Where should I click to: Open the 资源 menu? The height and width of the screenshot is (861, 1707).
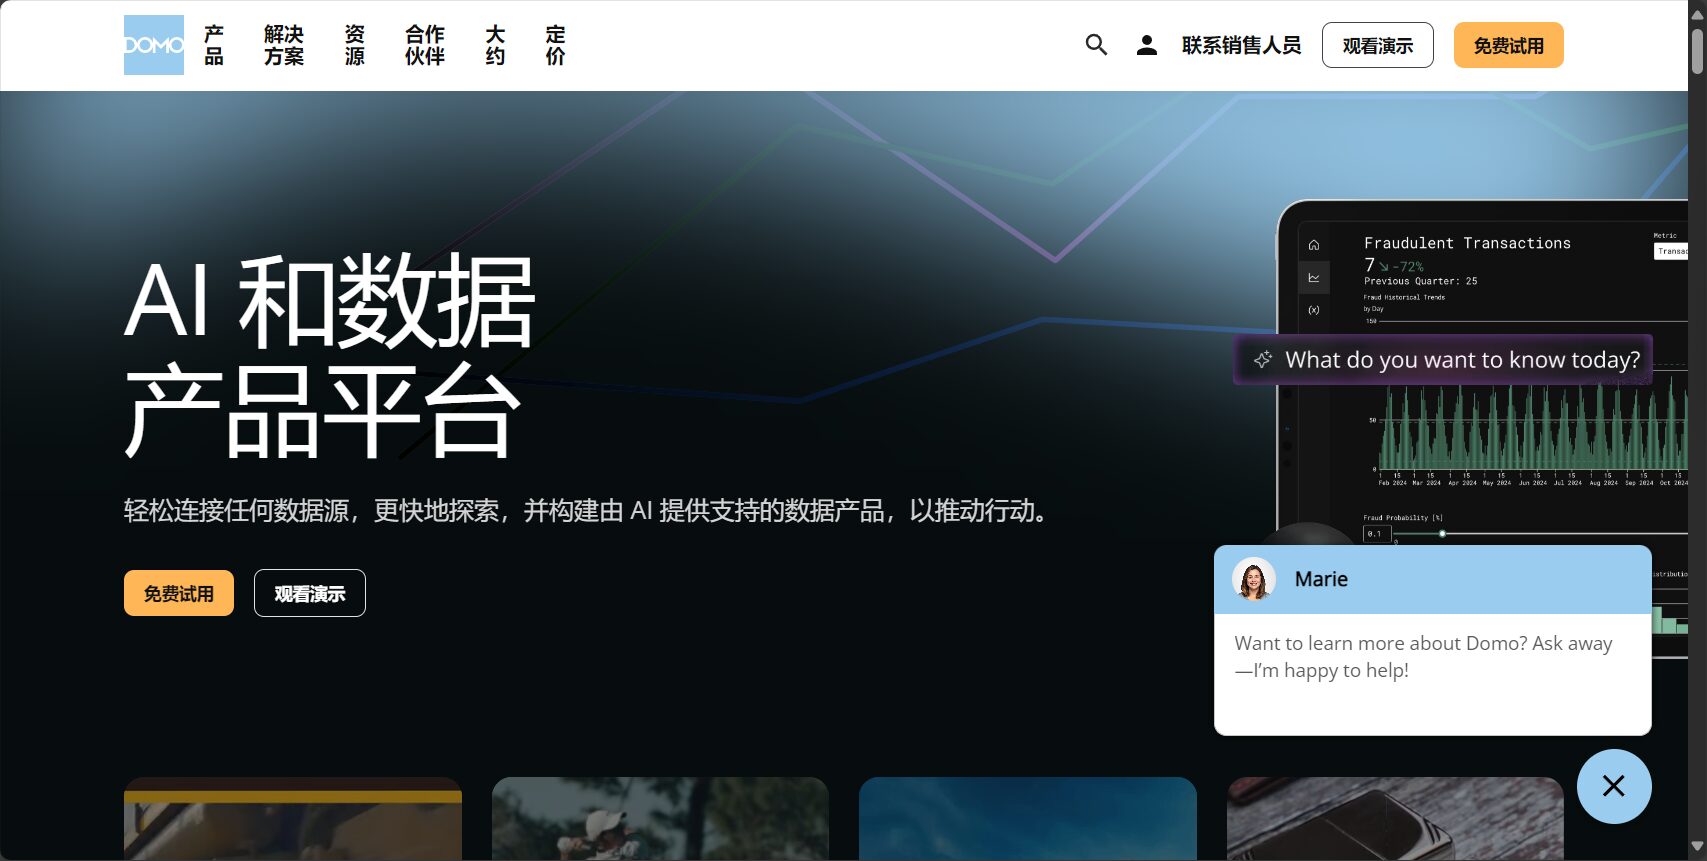click(355, 45)
